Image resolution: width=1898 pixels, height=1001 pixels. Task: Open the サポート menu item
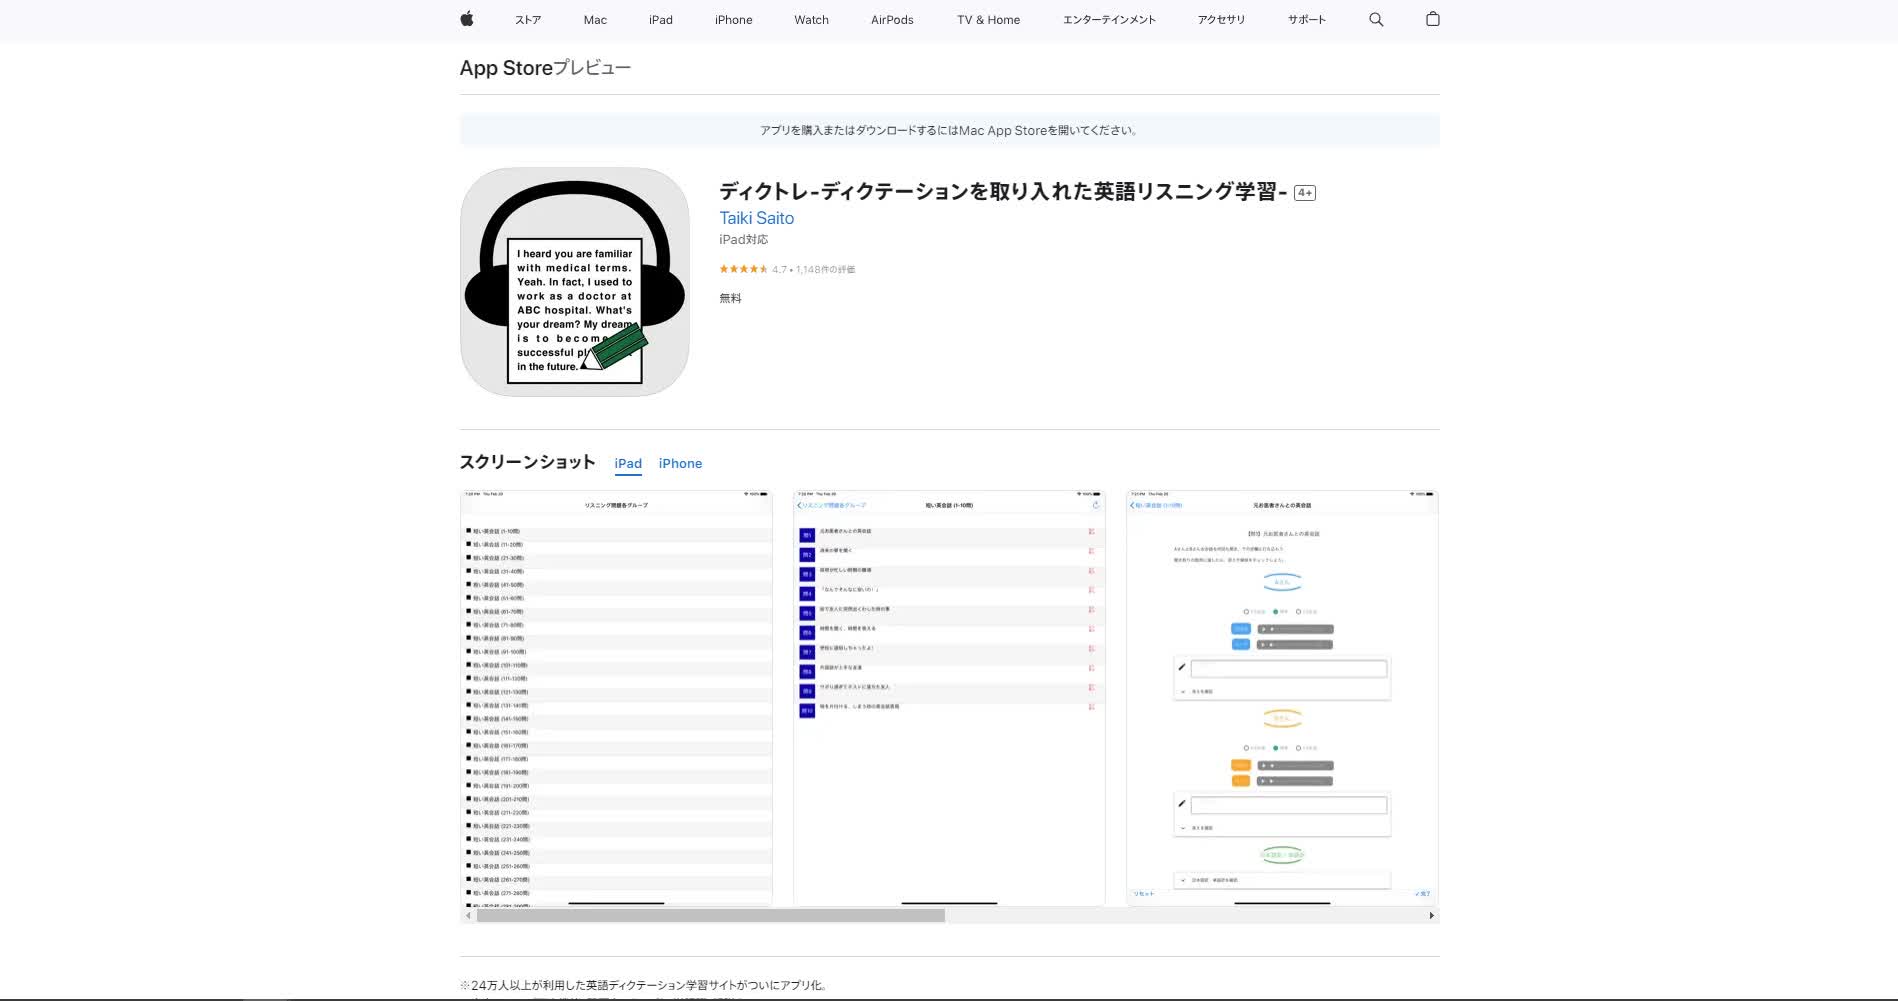pyautogui.click(x=1306, y=20)
